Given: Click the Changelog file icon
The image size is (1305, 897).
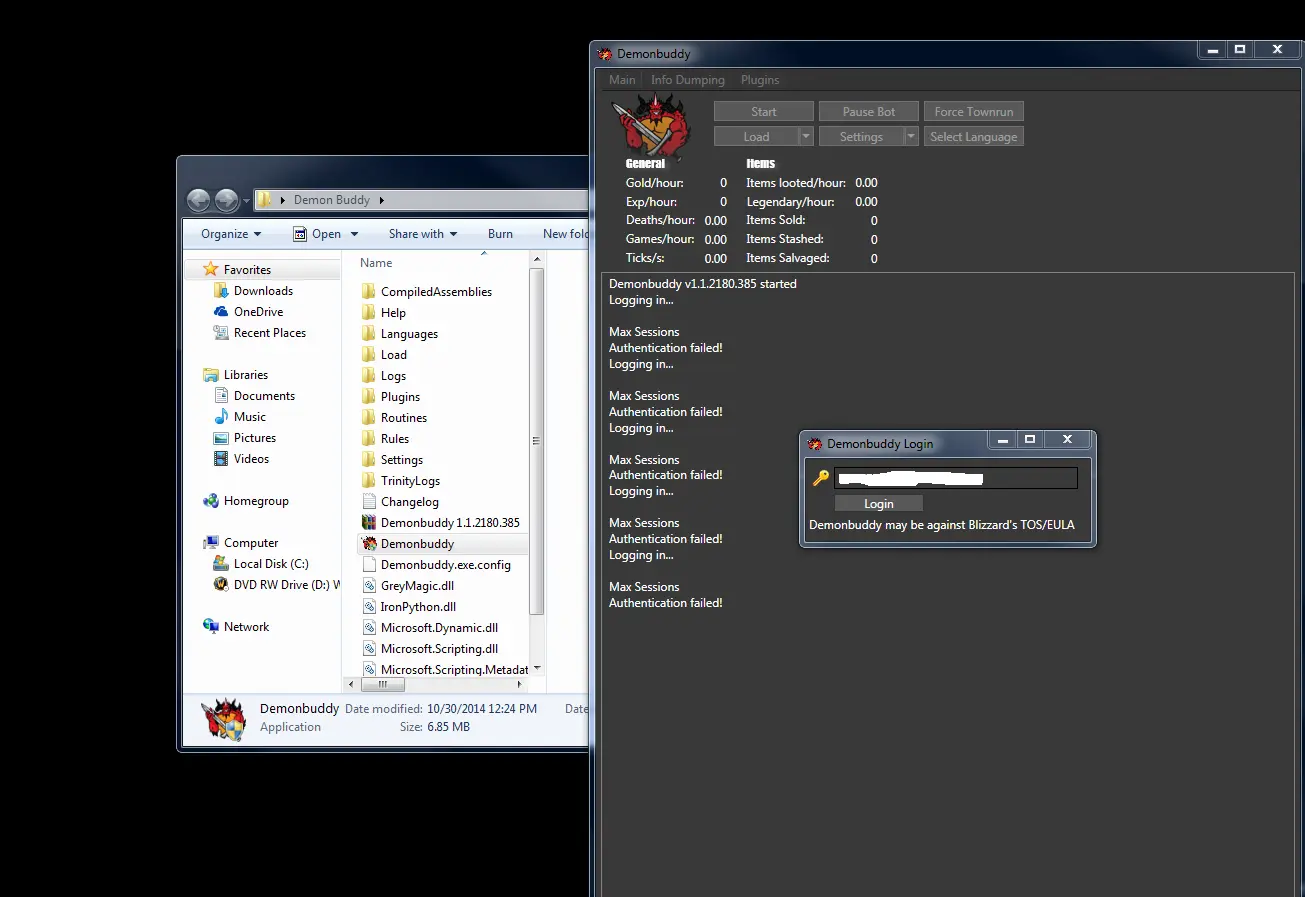Looking at the screenshot, I should [369, 502].
